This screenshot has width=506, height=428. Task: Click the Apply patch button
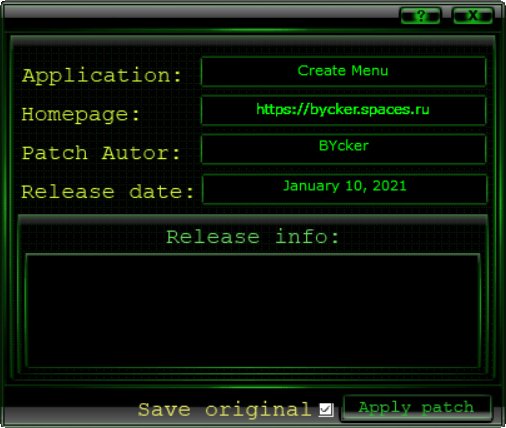pyautogui.click(x=416, y=408)
